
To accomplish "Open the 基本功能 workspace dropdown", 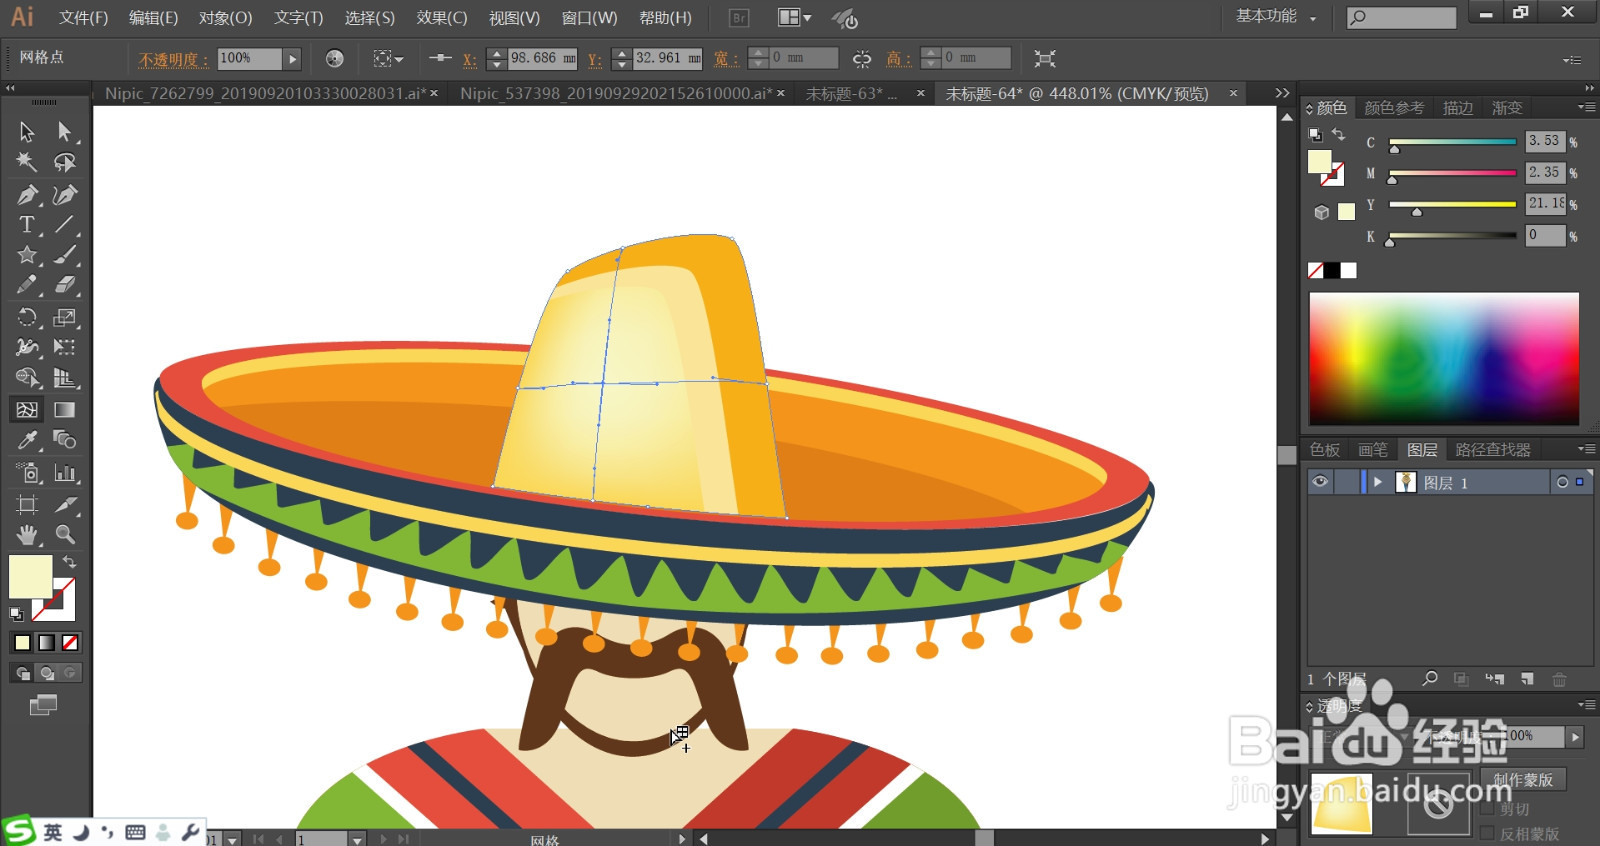I will pyautogui.click(x=1276, y=17).
